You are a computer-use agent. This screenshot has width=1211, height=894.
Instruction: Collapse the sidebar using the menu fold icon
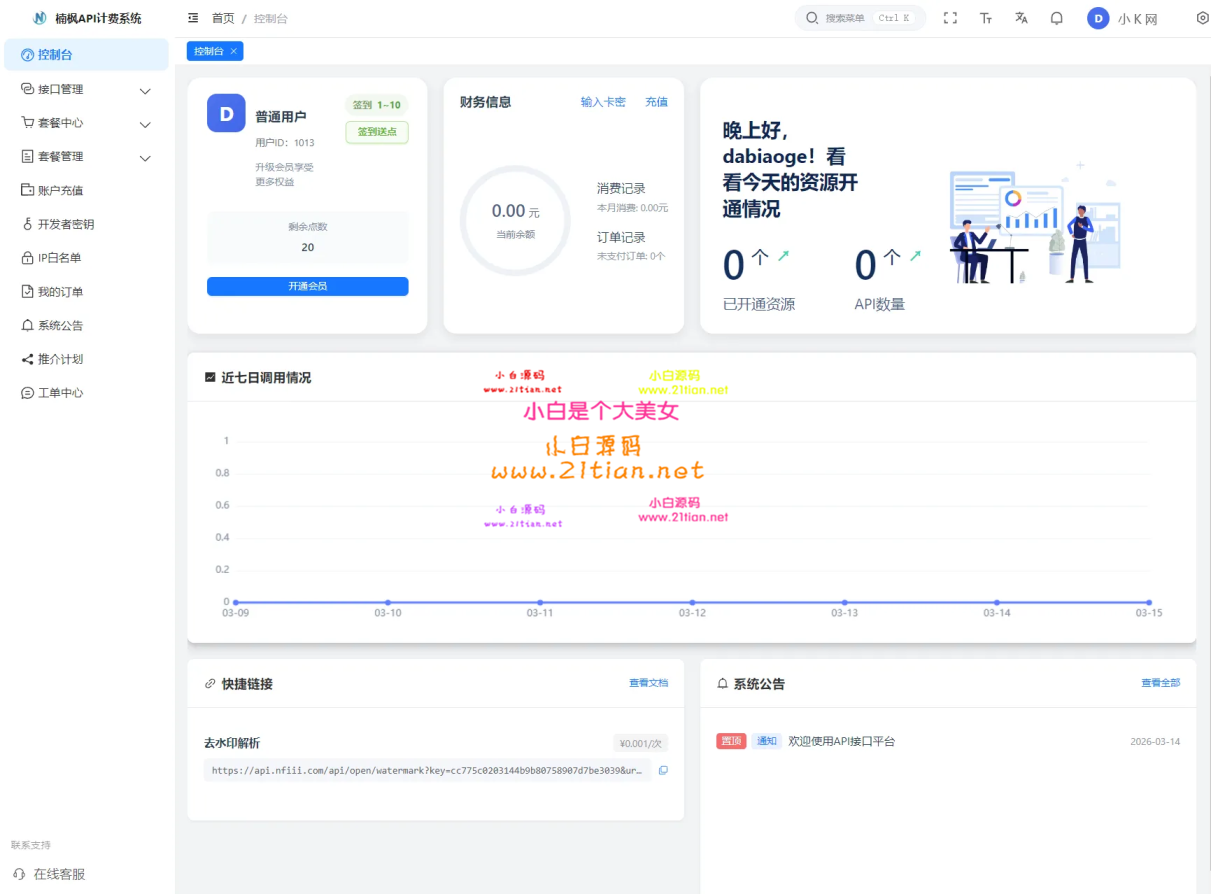click(193, 18)
